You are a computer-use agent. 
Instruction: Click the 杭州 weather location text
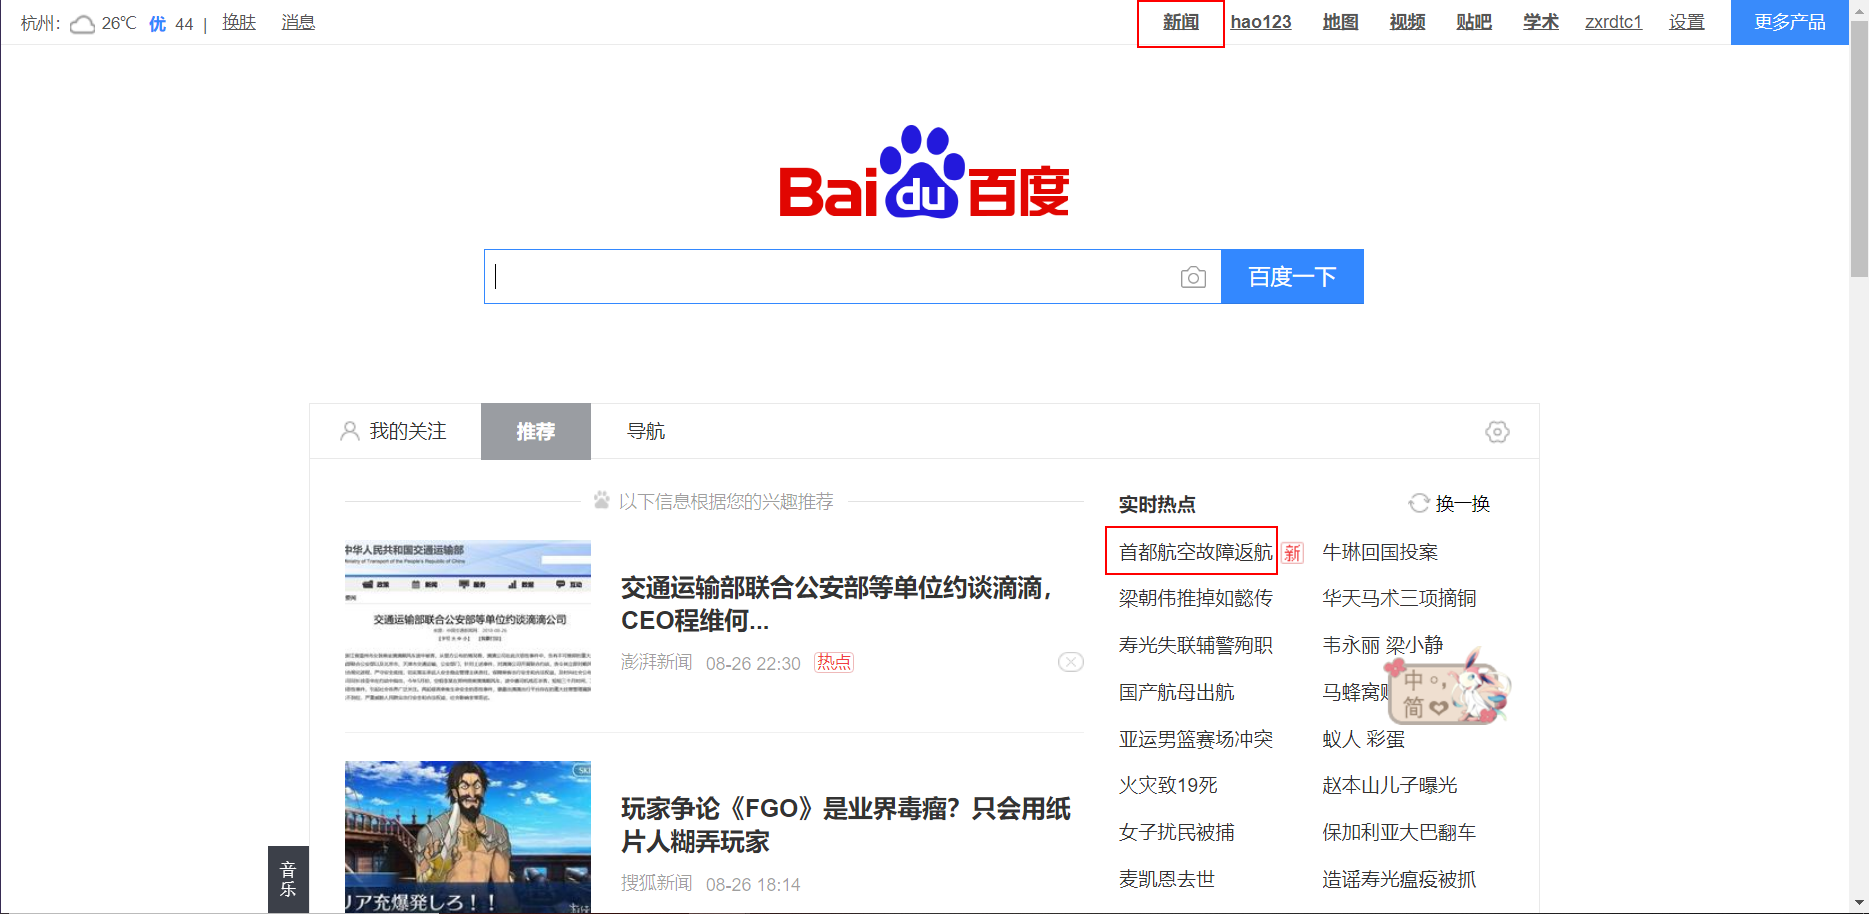(x=40, y=23)
